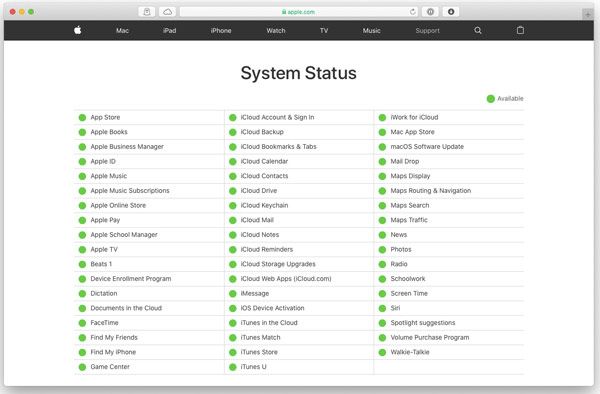
Task: Click the green status dot beside iCloud Mail
Action: coord(233,220)
